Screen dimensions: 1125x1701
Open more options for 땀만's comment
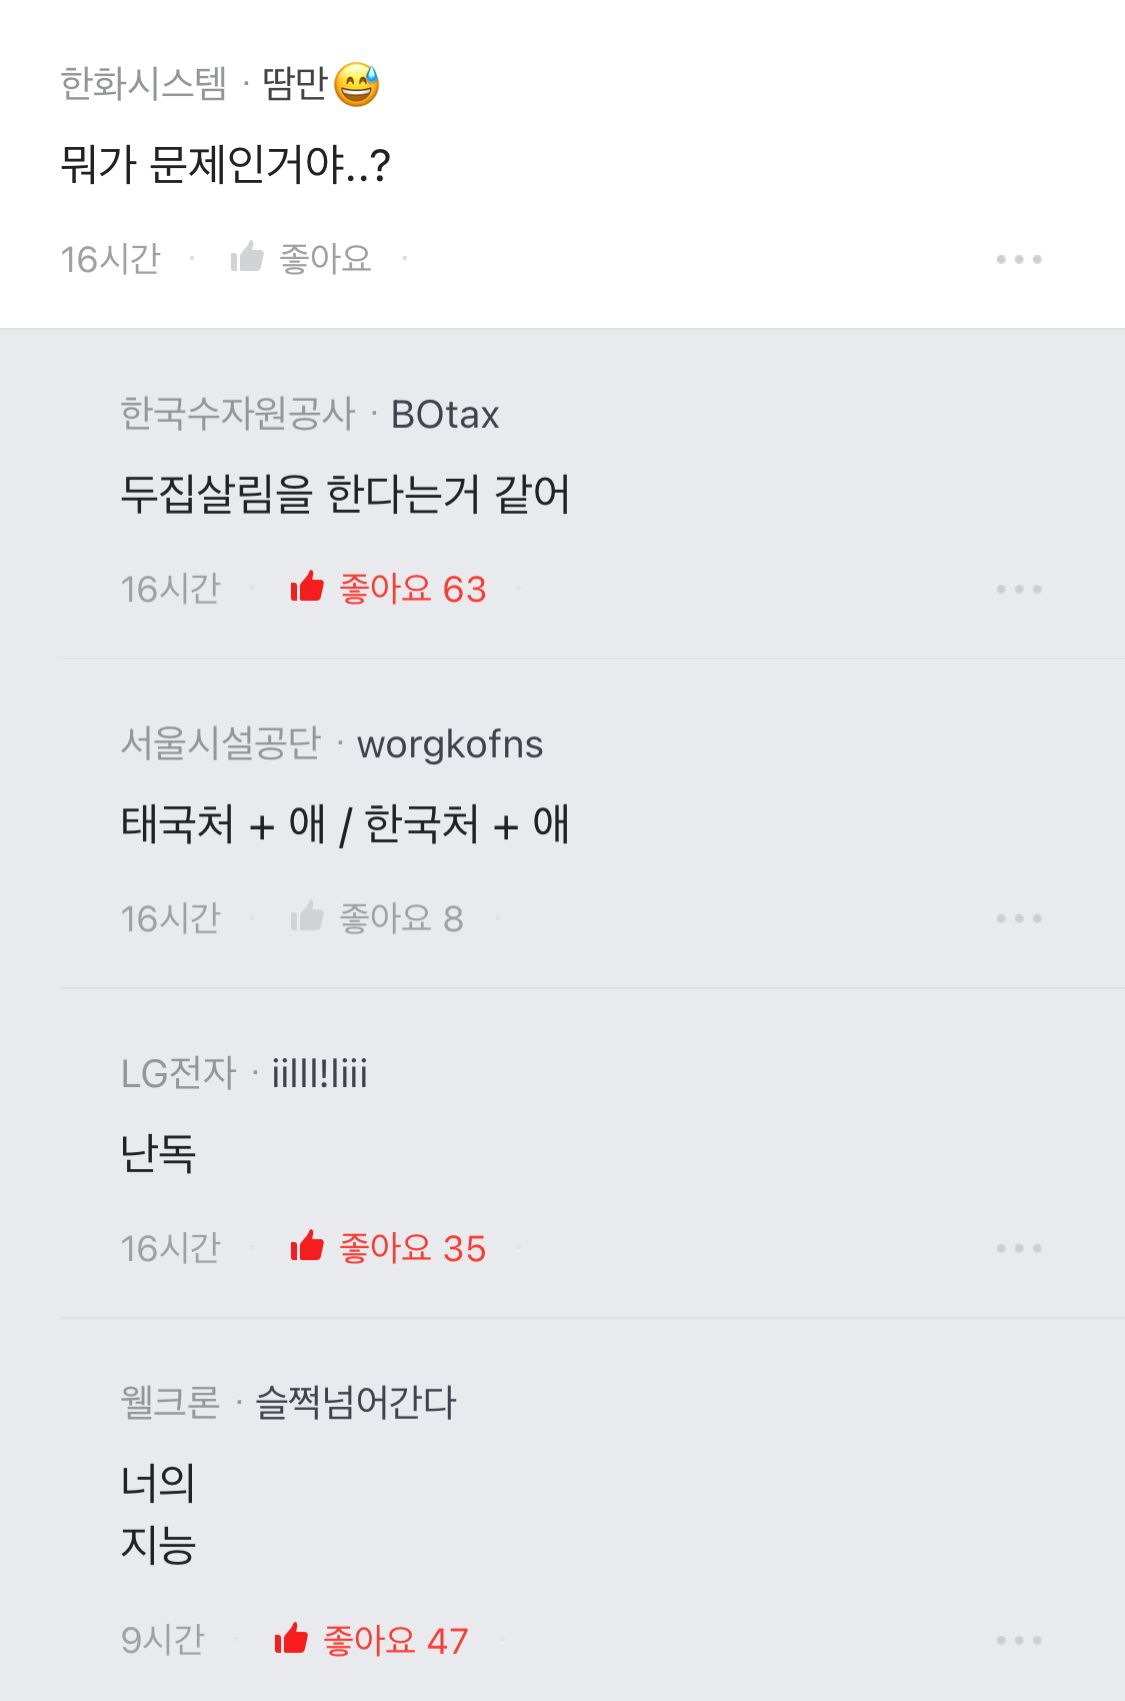tap(1018, 259)
